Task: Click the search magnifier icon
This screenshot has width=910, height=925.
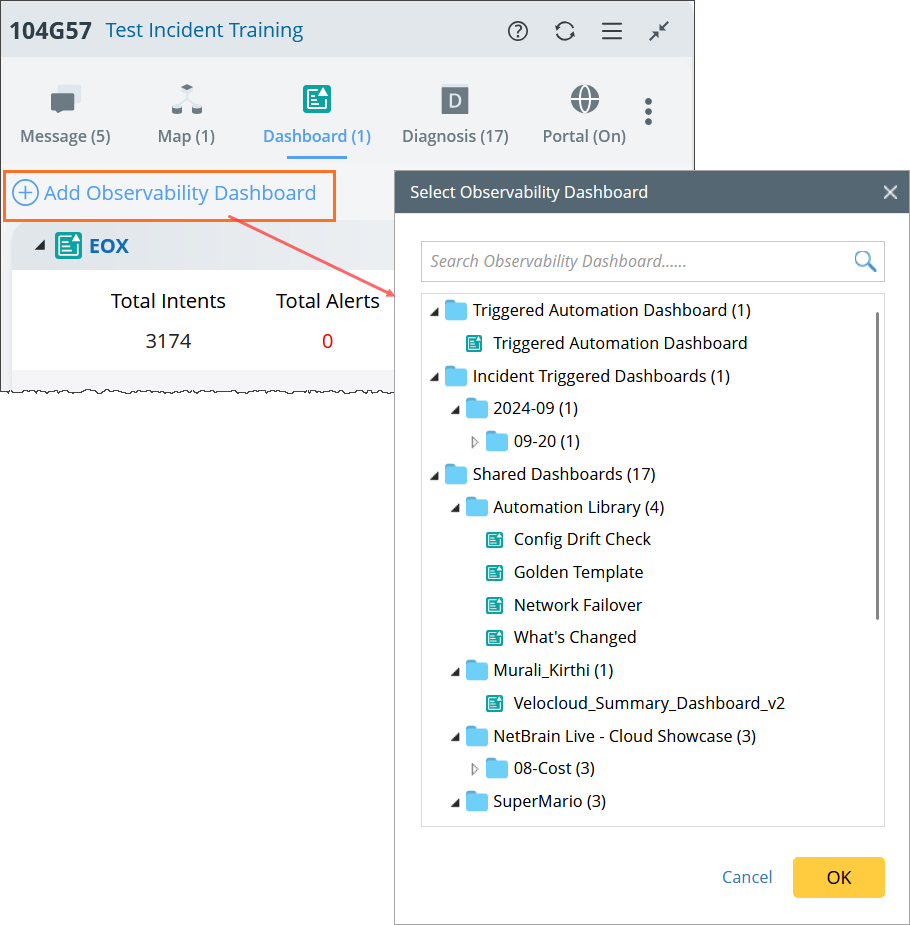Action: (864, 261)
